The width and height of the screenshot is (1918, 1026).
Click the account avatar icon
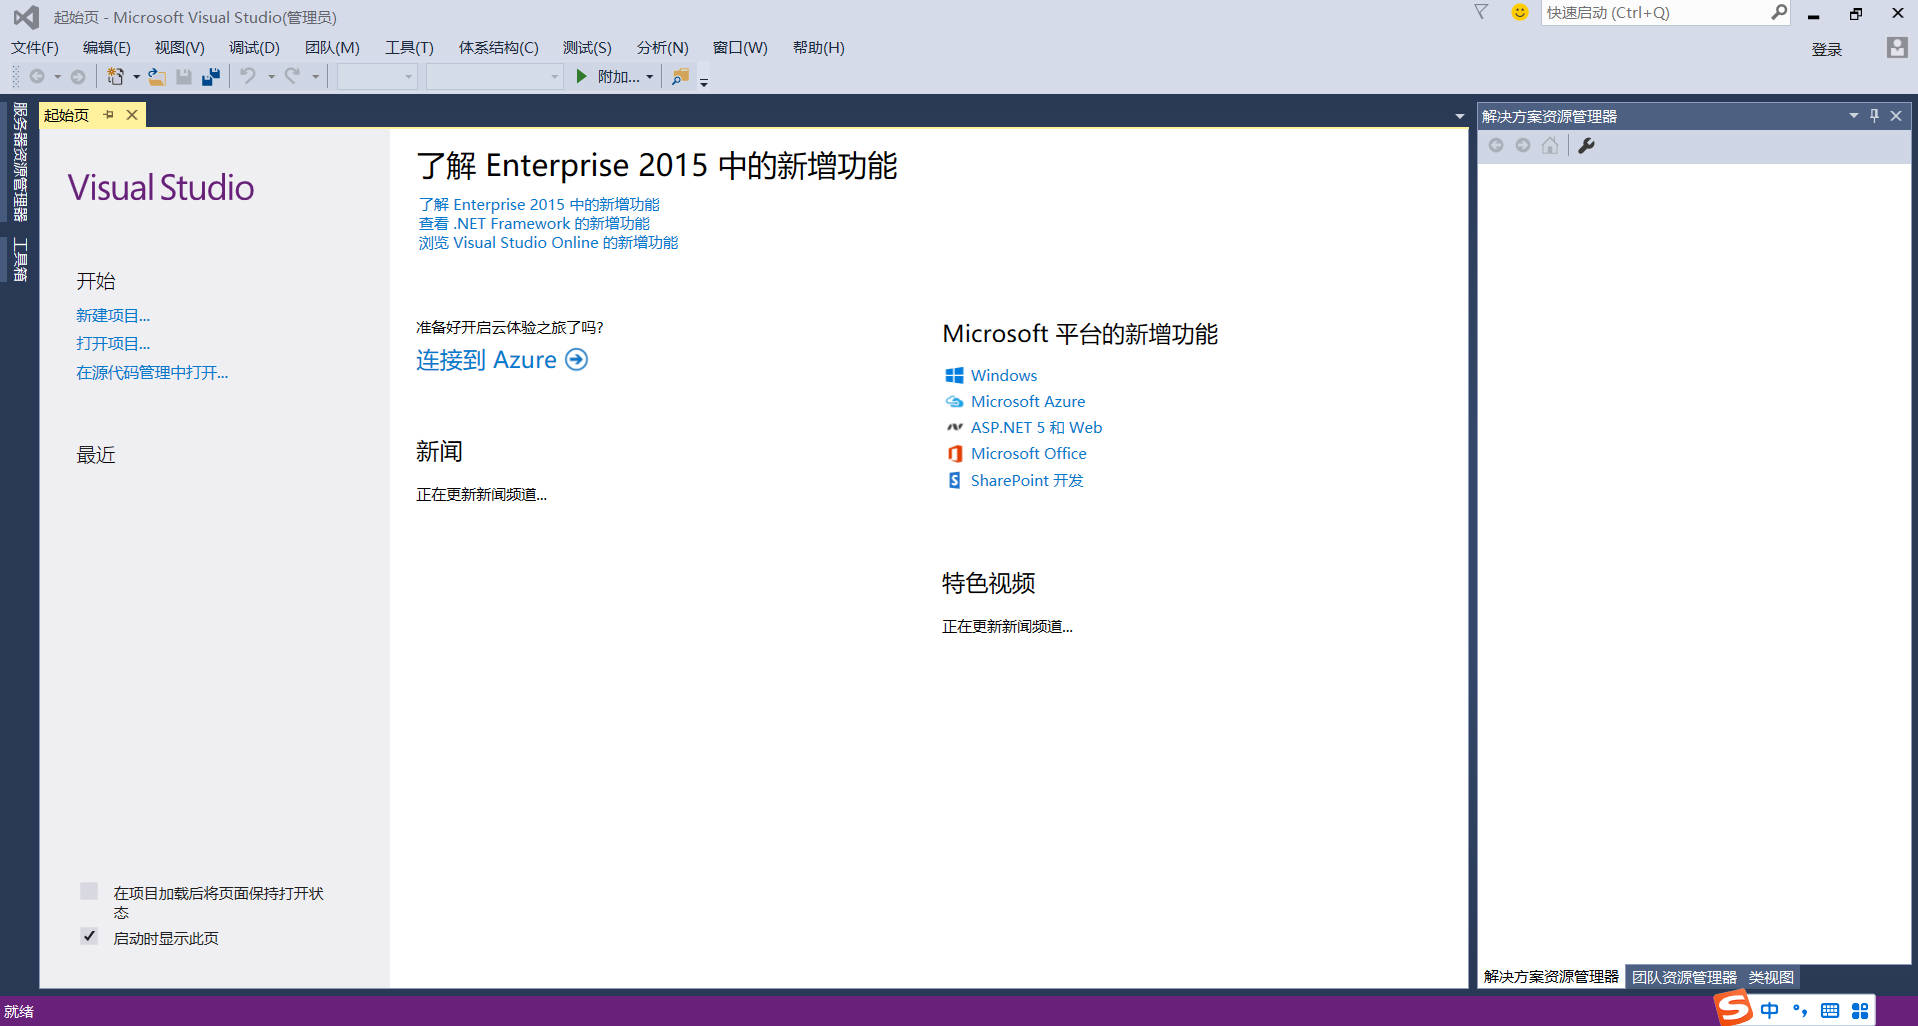[x=1897, y=48]
